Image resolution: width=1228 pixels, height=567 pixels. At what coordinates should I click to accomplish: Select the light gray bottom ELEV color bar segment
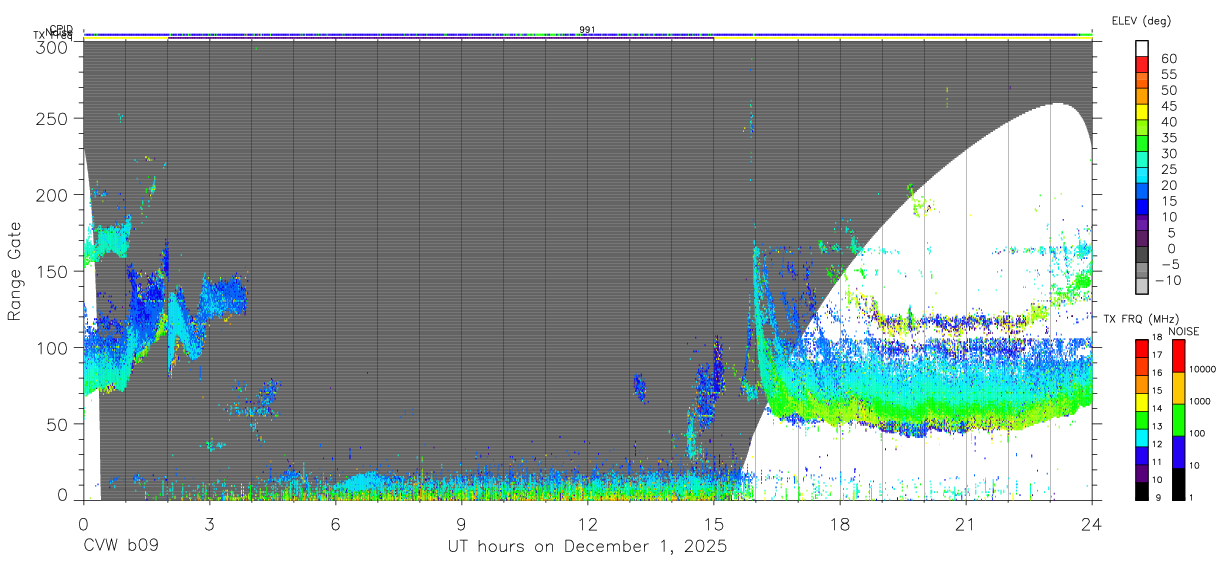(x=1142, y=285)
